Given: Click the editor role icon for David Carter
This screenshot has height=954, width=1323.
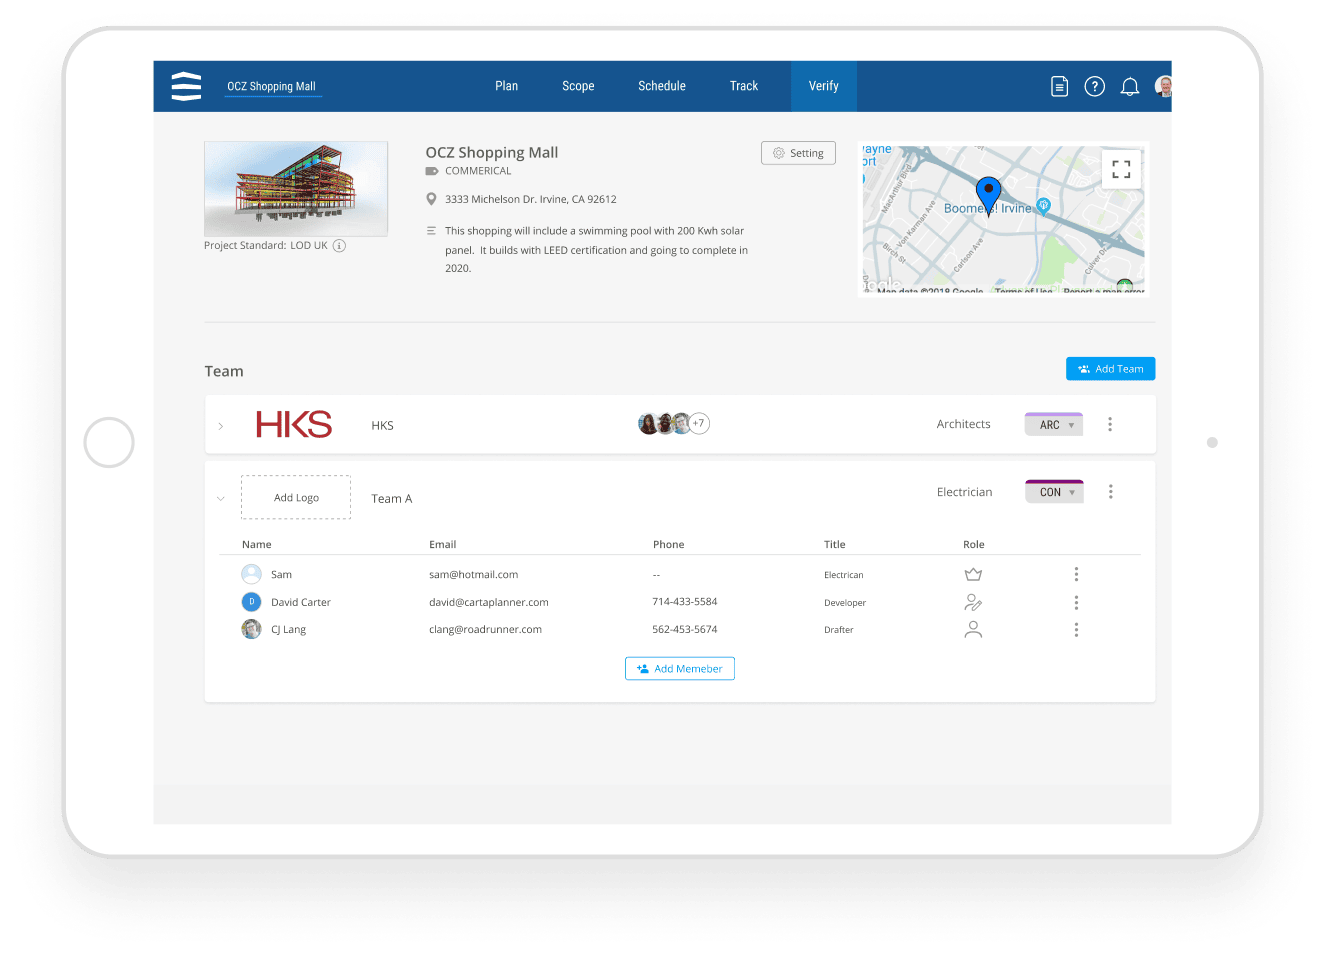Looking at the screenshot, I should point(973,602).
